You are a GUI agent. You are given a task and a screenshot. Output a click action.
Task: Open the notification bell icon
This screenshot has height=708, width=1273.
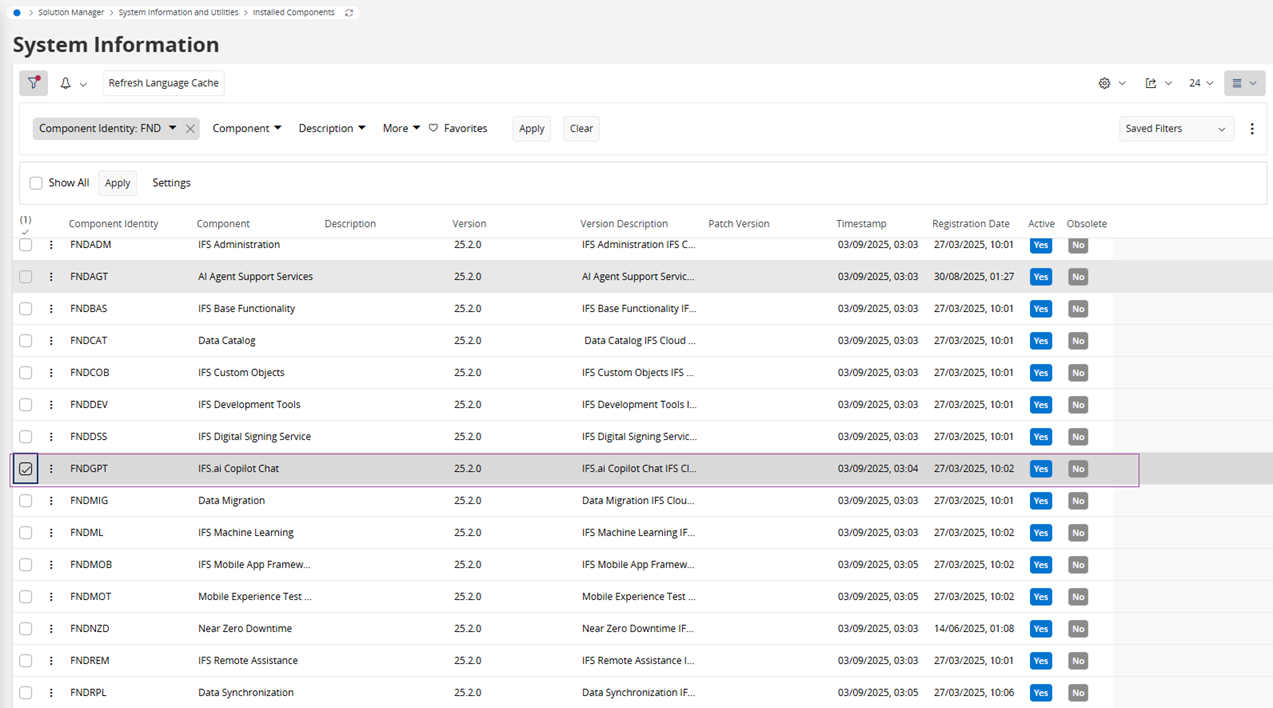[x=66, y=83]
